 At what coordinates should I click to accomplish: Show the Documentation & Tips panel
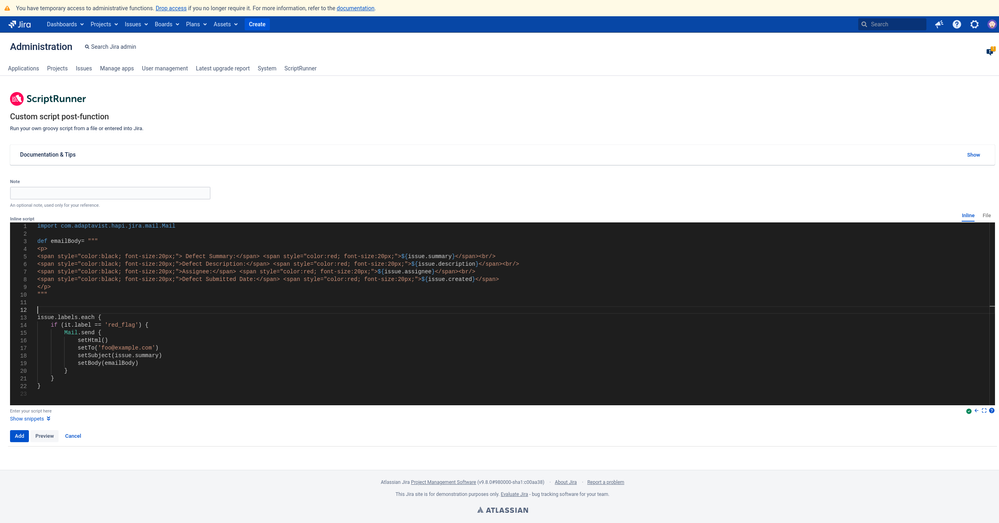[x=974, y=155]
